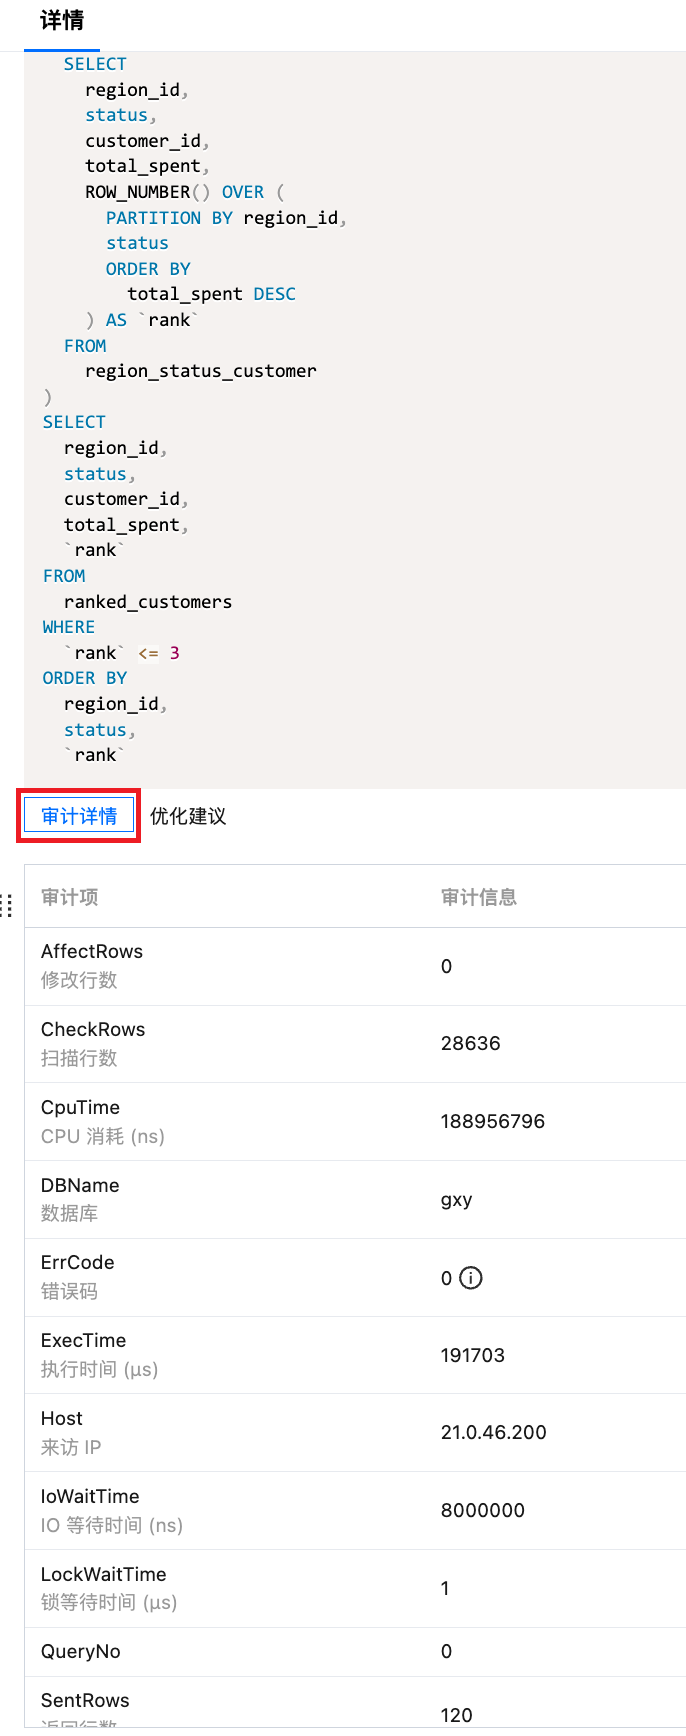Click the drag handle at left edge
686x1736 pixels.
pyautogui.click(x=6, y=905)
